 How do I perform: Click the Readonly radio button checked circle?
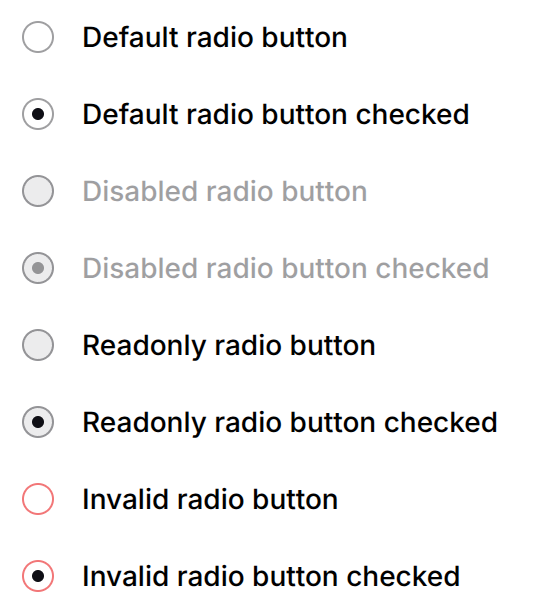[38, 422]
